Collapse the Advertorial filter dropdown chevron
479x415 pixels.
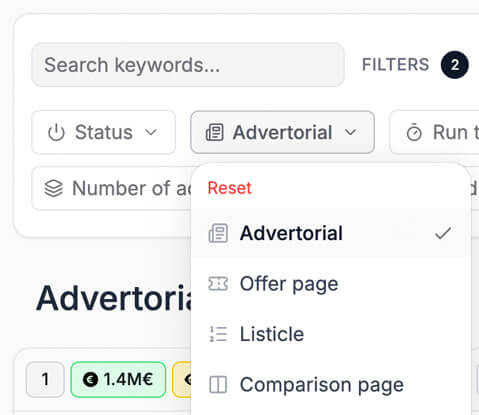pyautogui.click(x=350, y=132)
